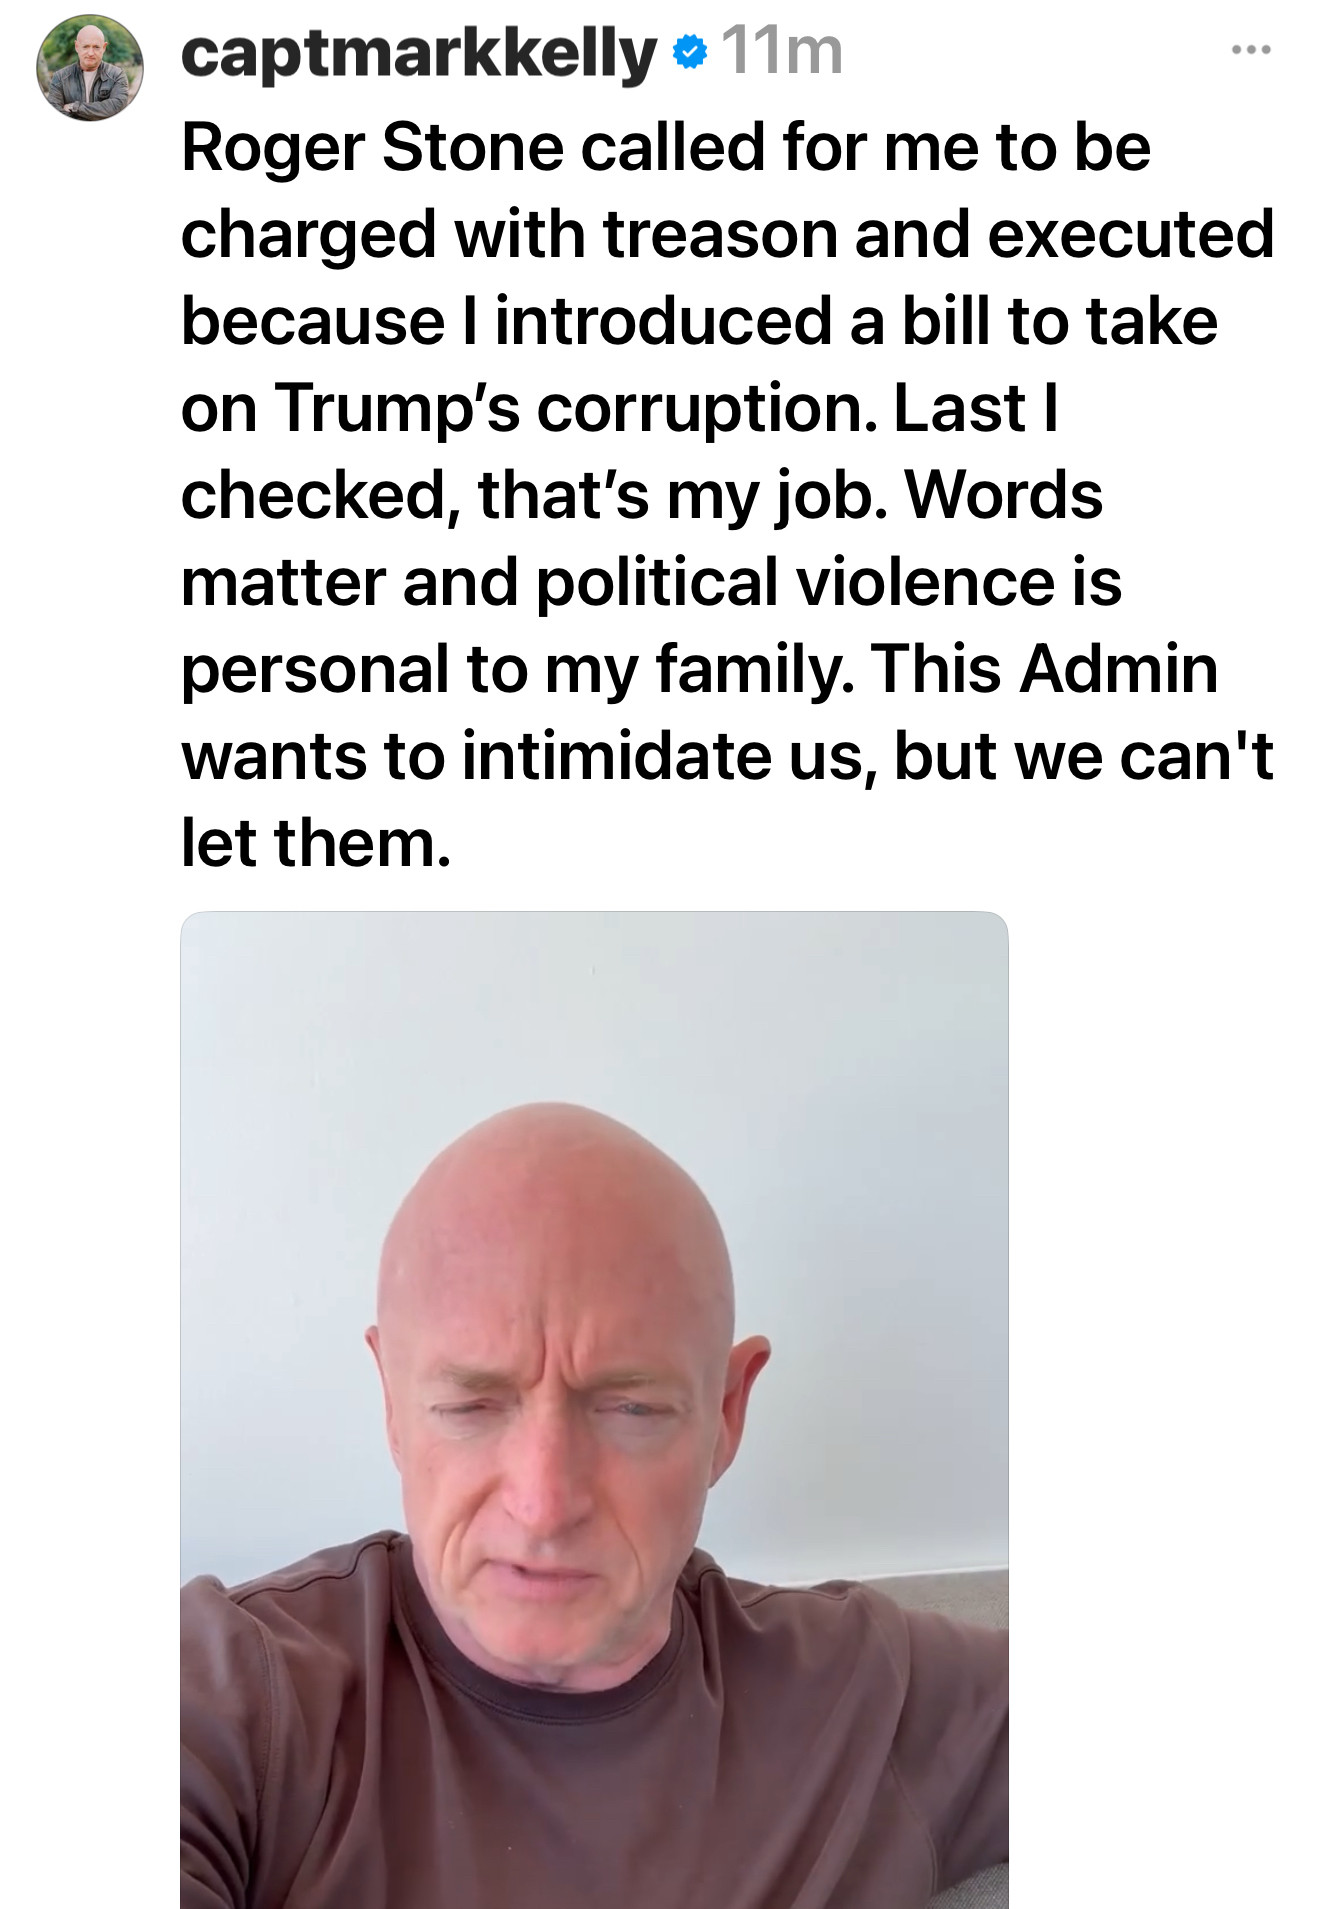Screen dimensions: 1320x1909
Task: Tap "charged with treason" in the post text
Action: pyautogui.click(x=508, y=234)
